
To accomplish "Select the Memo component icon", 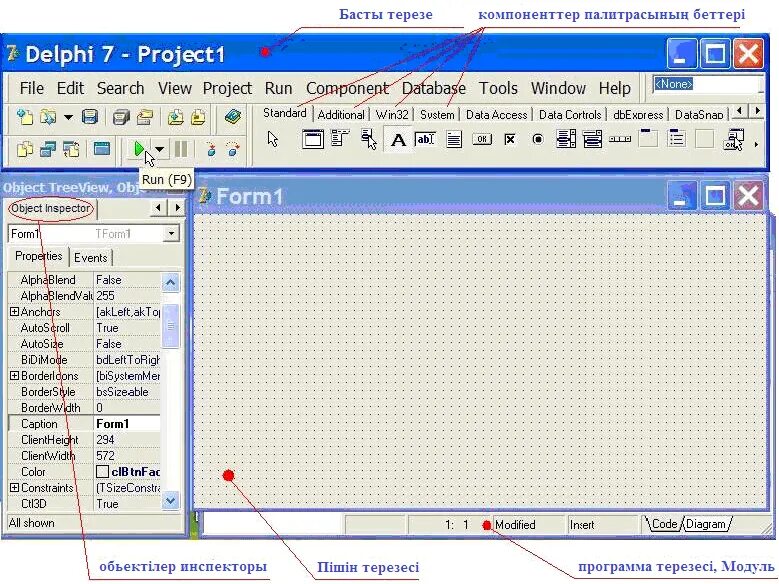I will pos(454,139).
